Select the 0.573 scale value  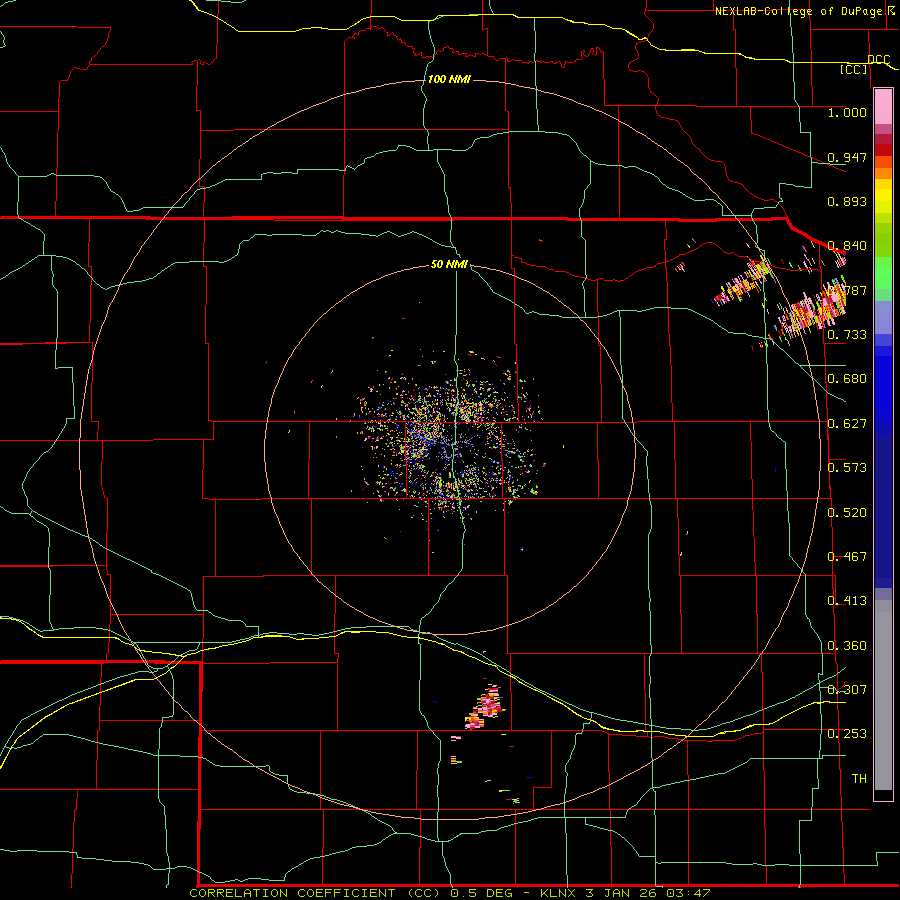(847, 467)
